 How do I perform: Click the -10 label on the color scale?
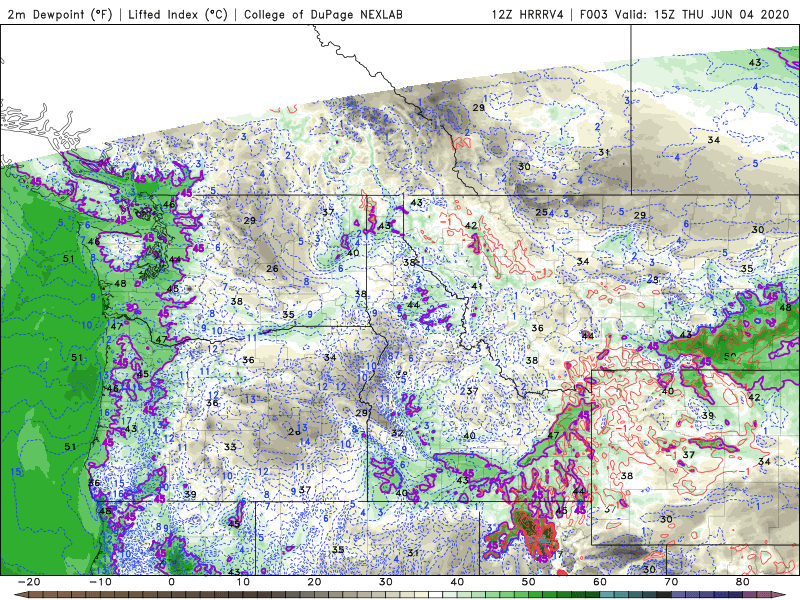click(x=100, y=582)
